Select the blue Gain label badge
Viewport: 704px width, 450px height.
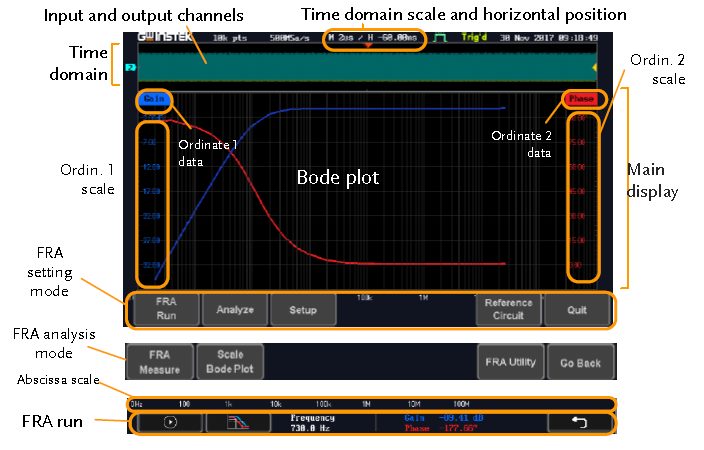pyautogui.click(x=154, y=99)
